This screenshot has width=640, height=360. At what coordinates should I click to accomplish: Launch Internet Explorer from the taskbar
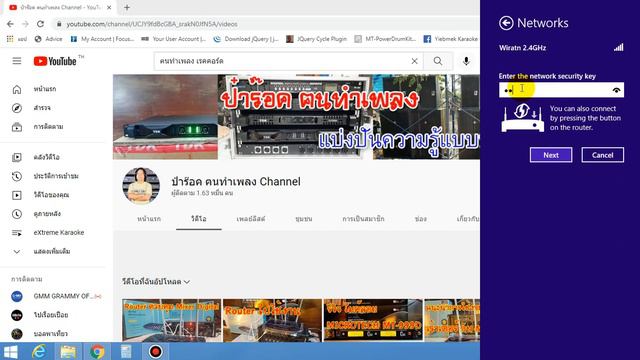click(x=39, y=351)
